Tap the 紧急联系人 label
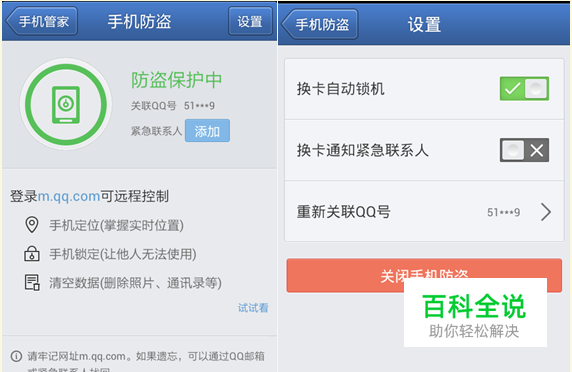Viewport: 572px width, 372px height. pyautogui.click(x=156, y=131)
